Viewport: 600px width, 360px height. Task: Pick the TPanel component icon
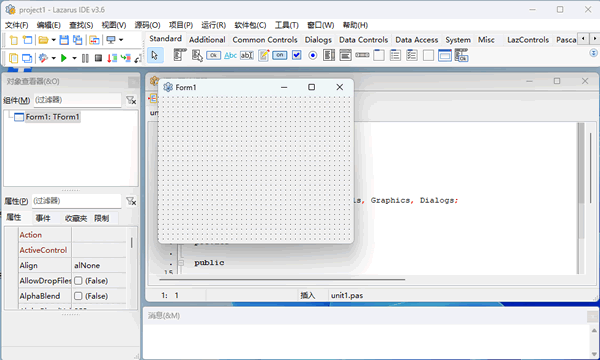(428, 55)
